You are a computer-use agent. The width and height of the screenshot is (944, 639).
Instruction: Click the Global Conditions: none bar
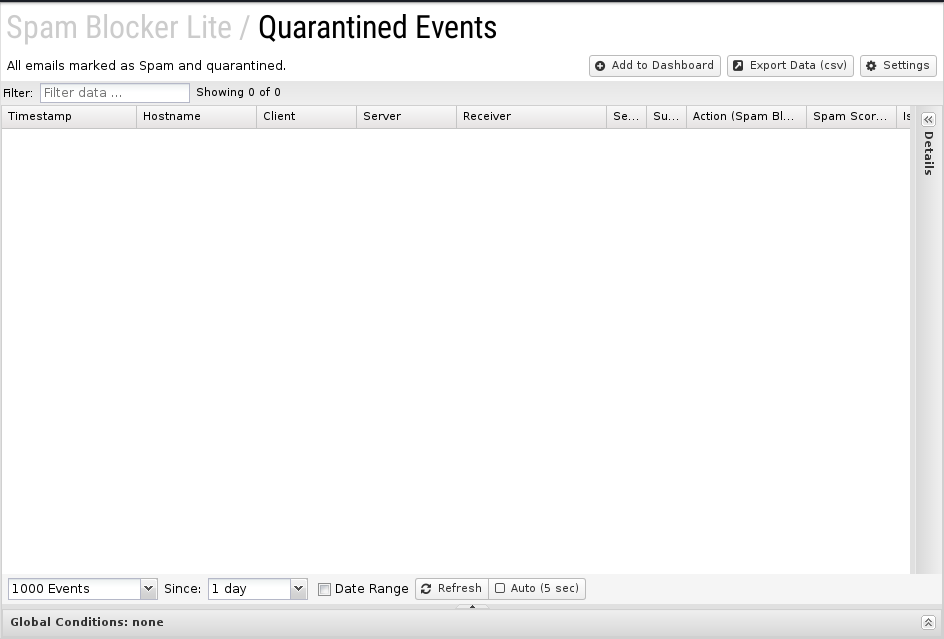(472, 623)
